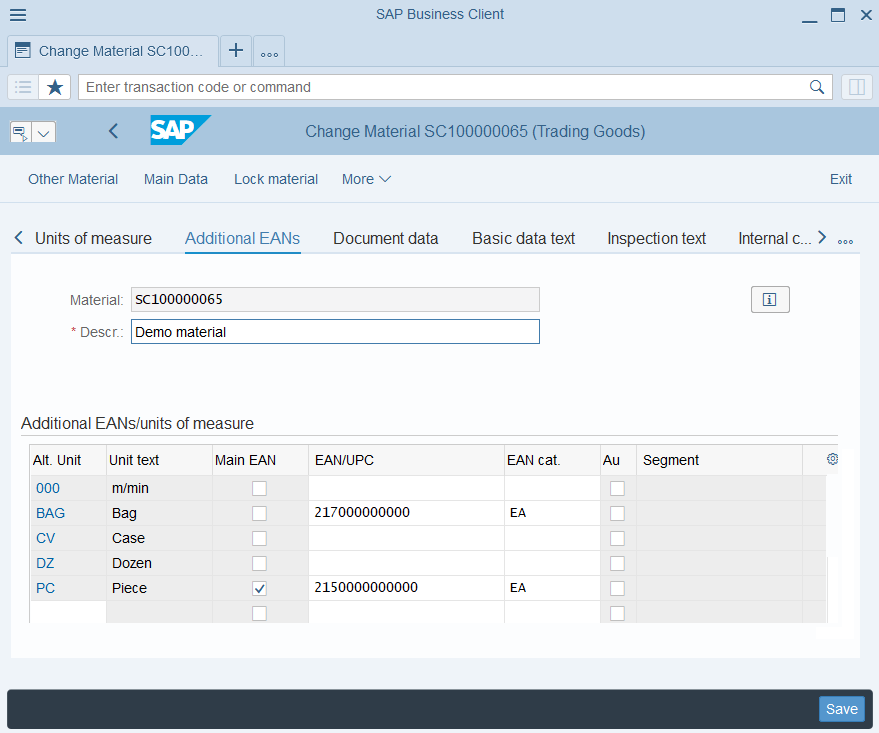Viewport: 879px width, 733px height.
Task: Toggle Main EAN checkbox for m/min row
Action: coord(259,489)
